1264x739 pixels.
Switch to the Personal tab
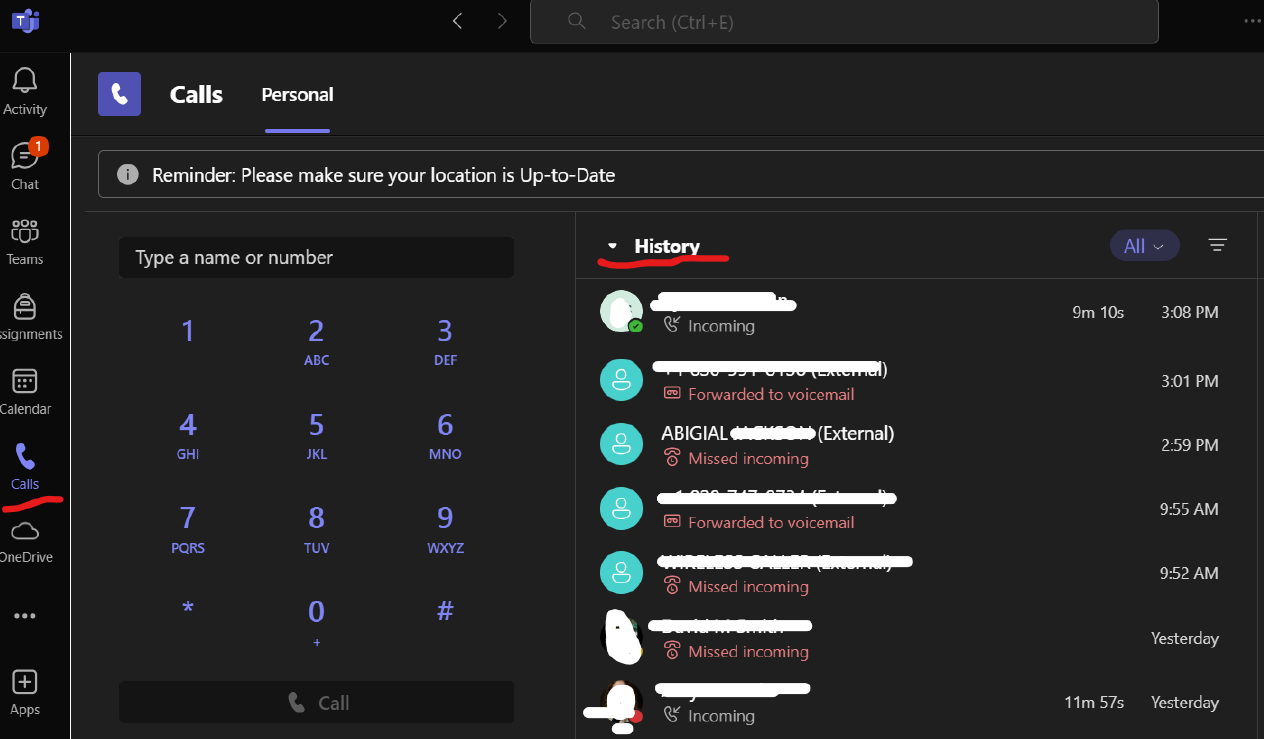click(297, 95)
